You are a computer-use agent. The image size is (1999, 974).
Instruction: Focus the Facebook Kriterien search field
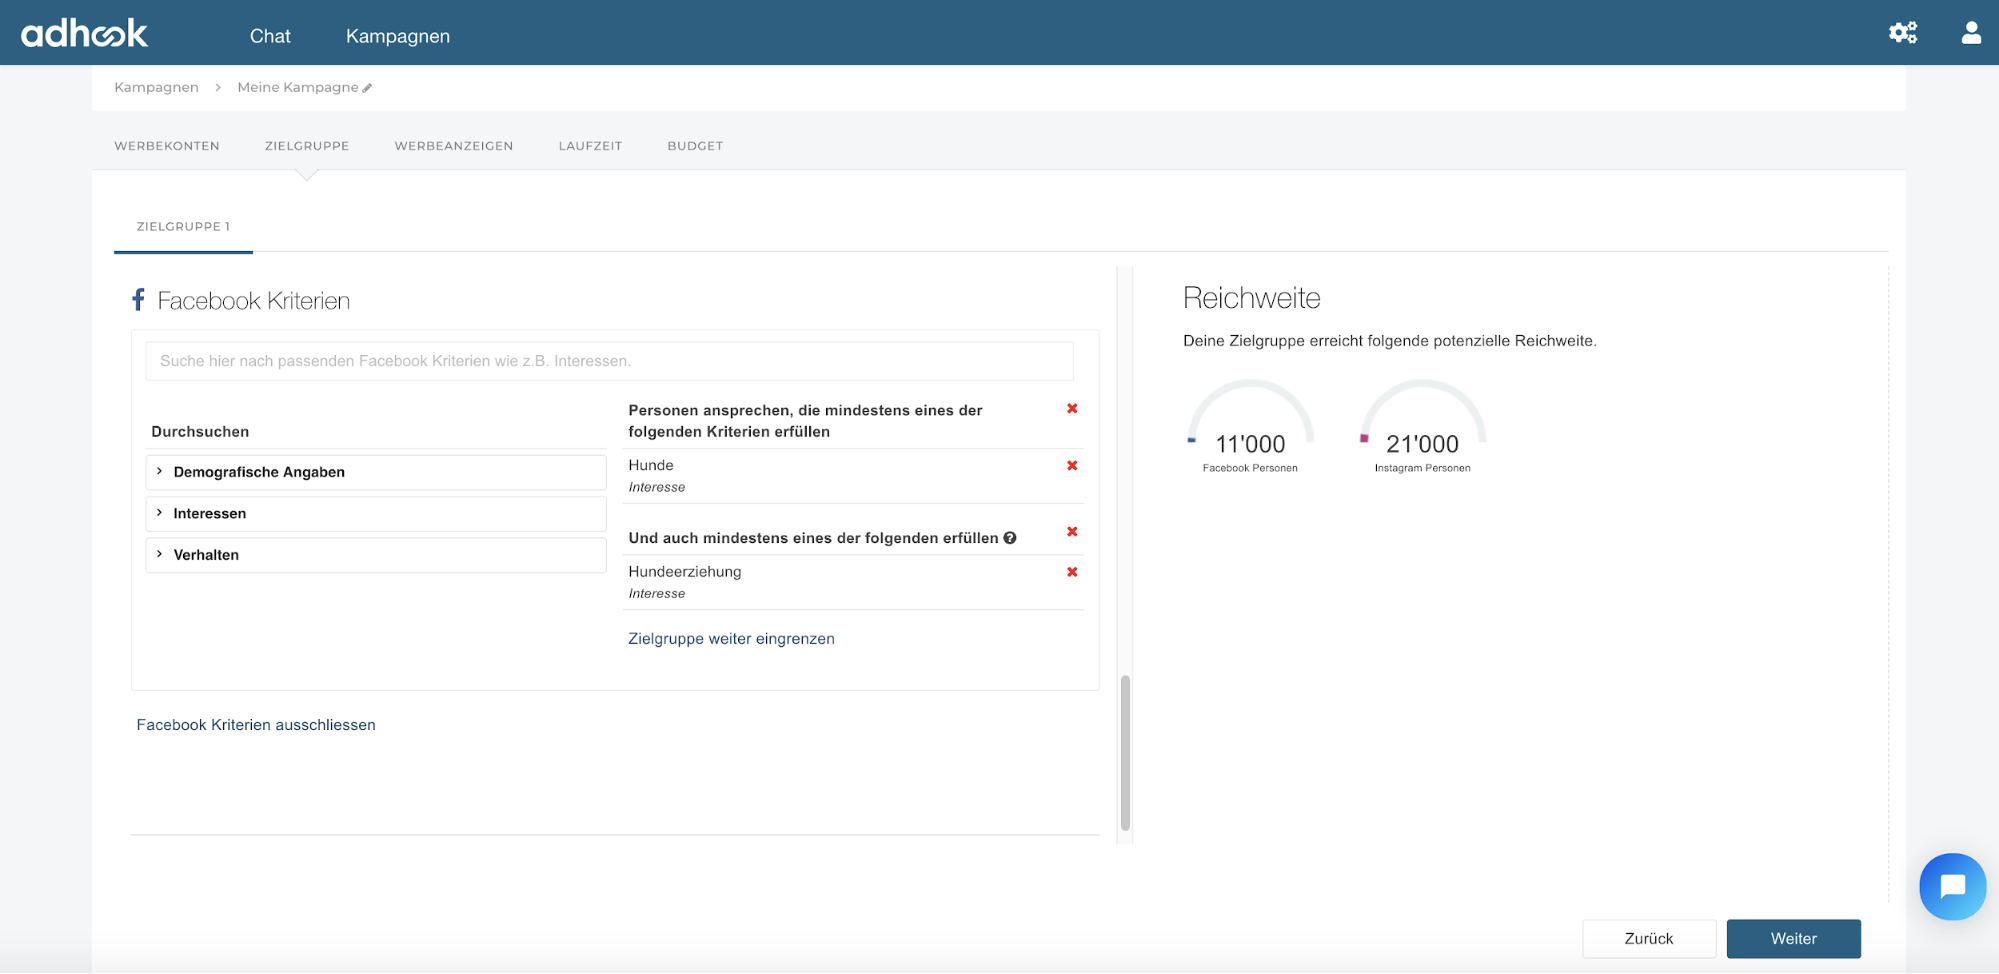coord(609,361)
